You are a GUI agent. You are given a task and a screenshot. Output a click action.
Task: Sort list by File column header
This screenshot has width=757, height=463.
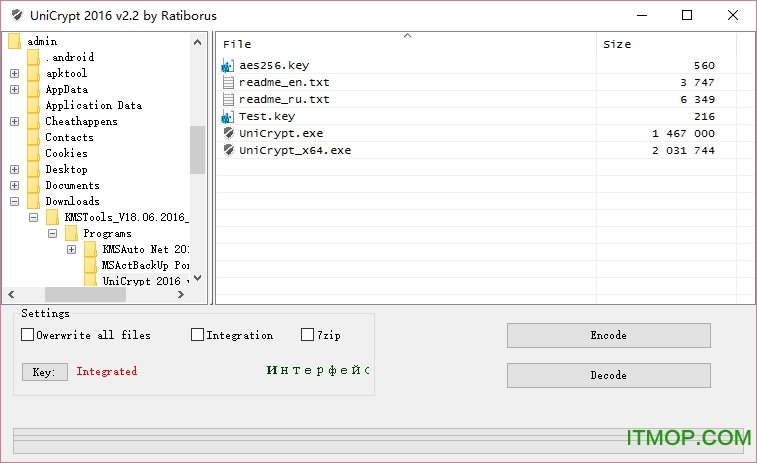pos(400,44)
